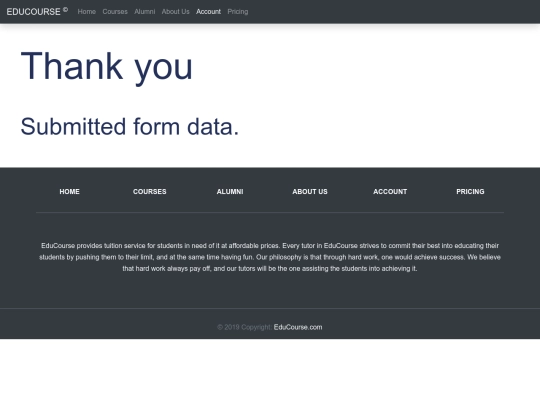Click the footer HOME link
The width and height of the screenshot is (540, 405).
click(x=70, y=191)
